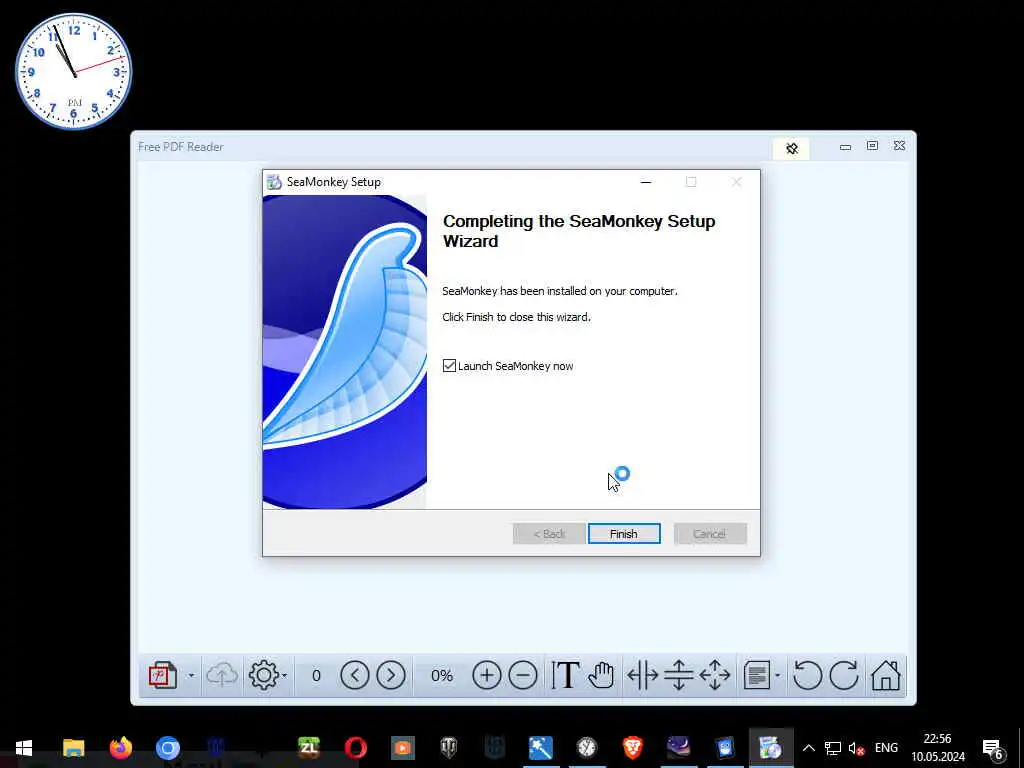The height and width of the screenshot is (768, 1024).
Task: Choose page layout view icon
Action: tap(758, 675)
